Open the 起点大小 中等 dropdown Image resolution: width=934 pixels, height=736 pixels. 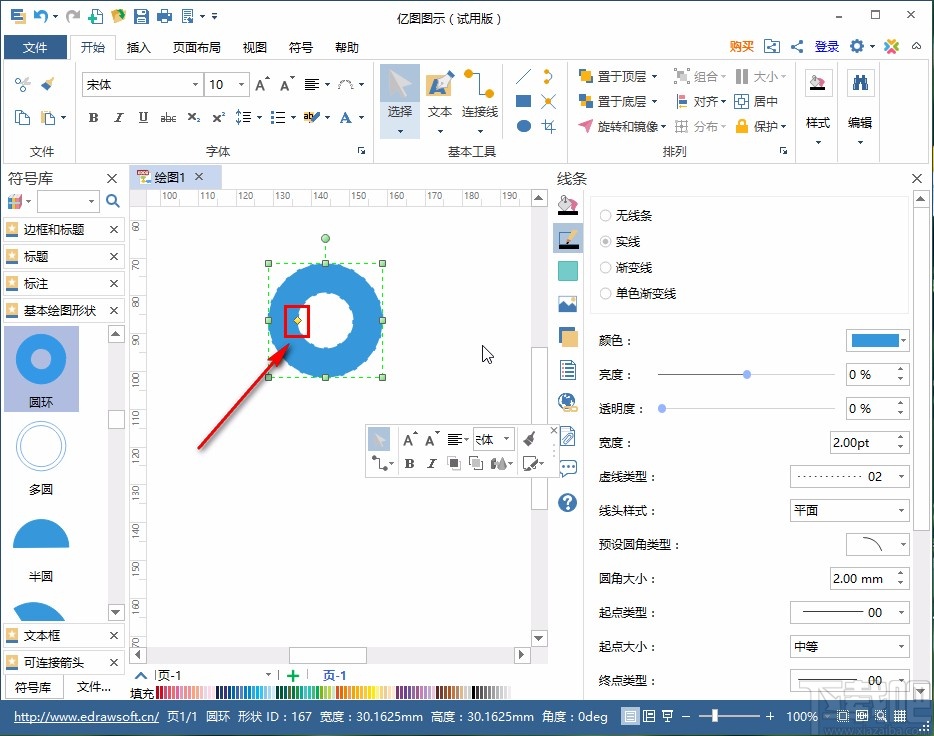click(849, 646)
